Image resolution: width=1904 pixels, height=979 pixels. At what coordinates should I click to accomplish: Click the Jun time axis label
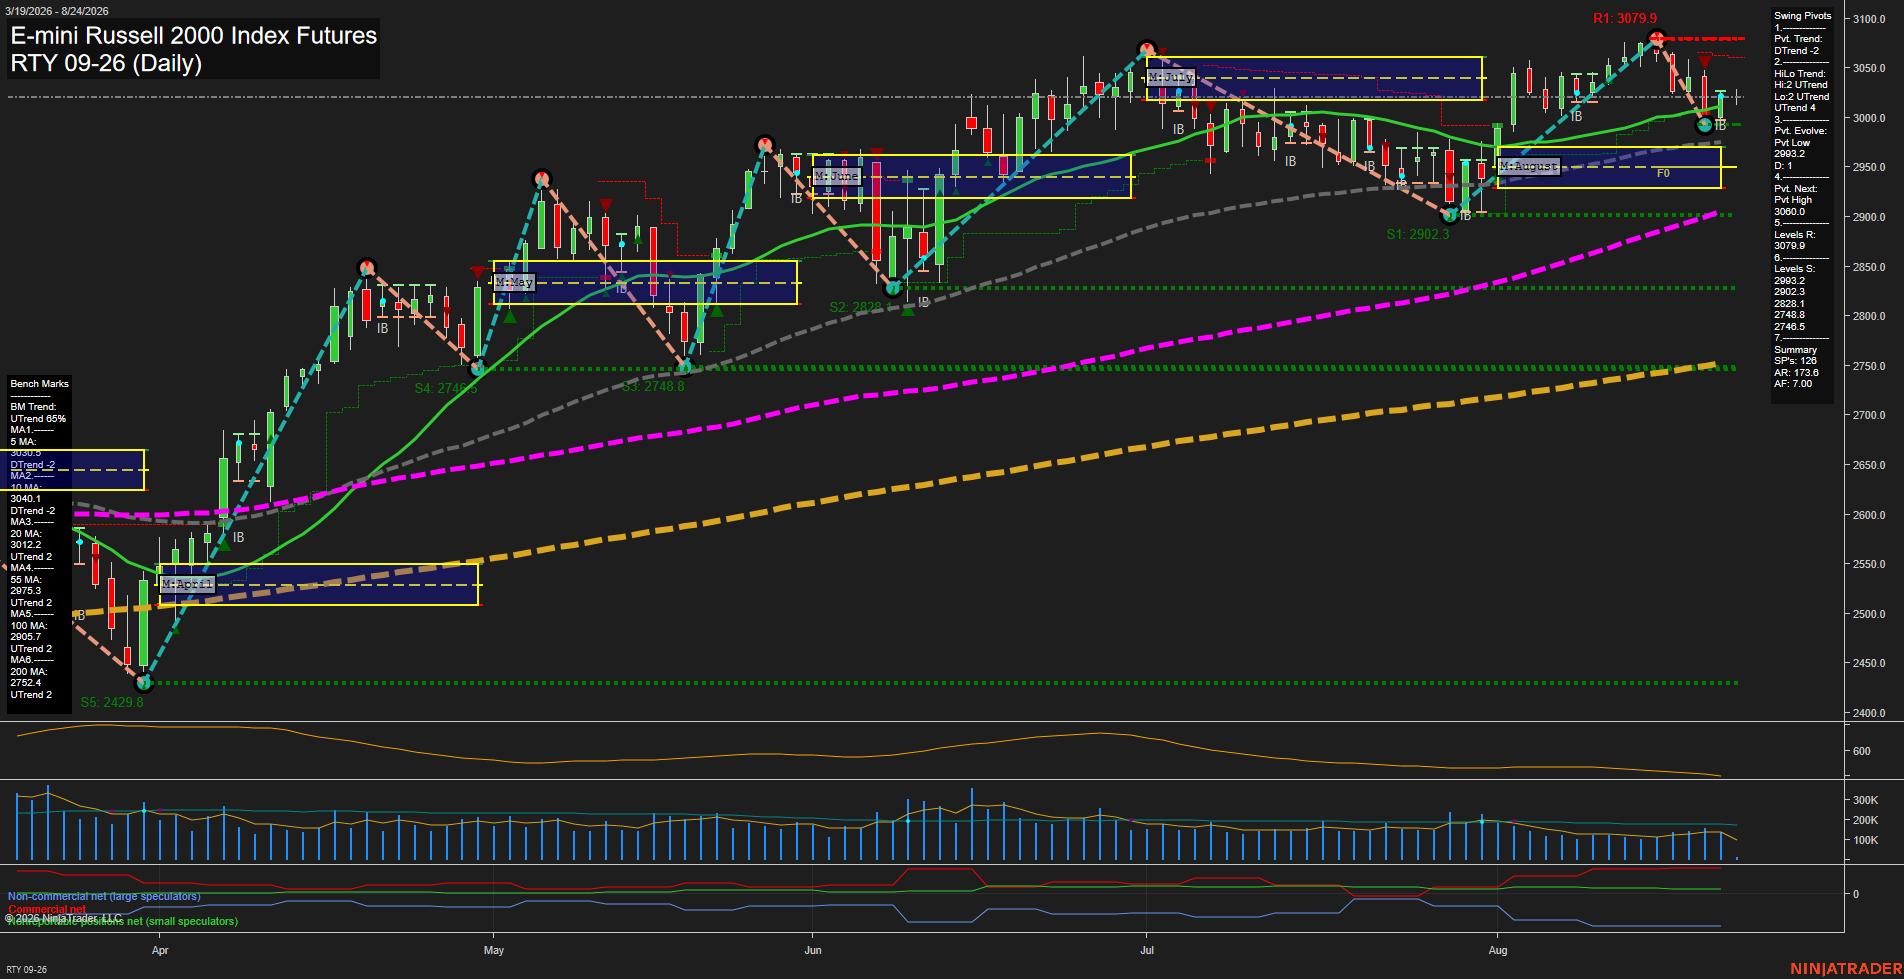point(813,950)
